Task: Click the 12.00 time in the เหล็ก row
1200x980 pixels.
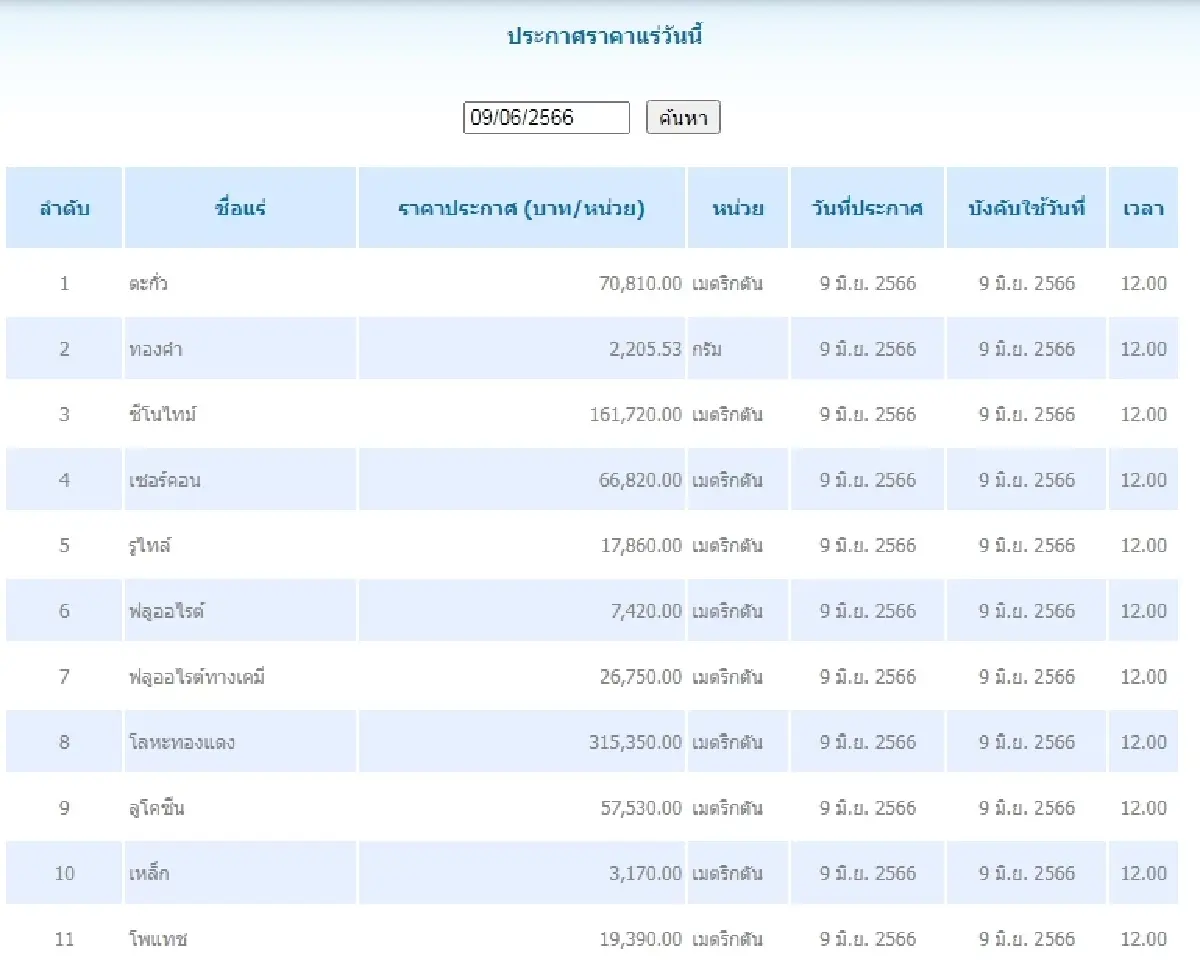Action: 1143,873
